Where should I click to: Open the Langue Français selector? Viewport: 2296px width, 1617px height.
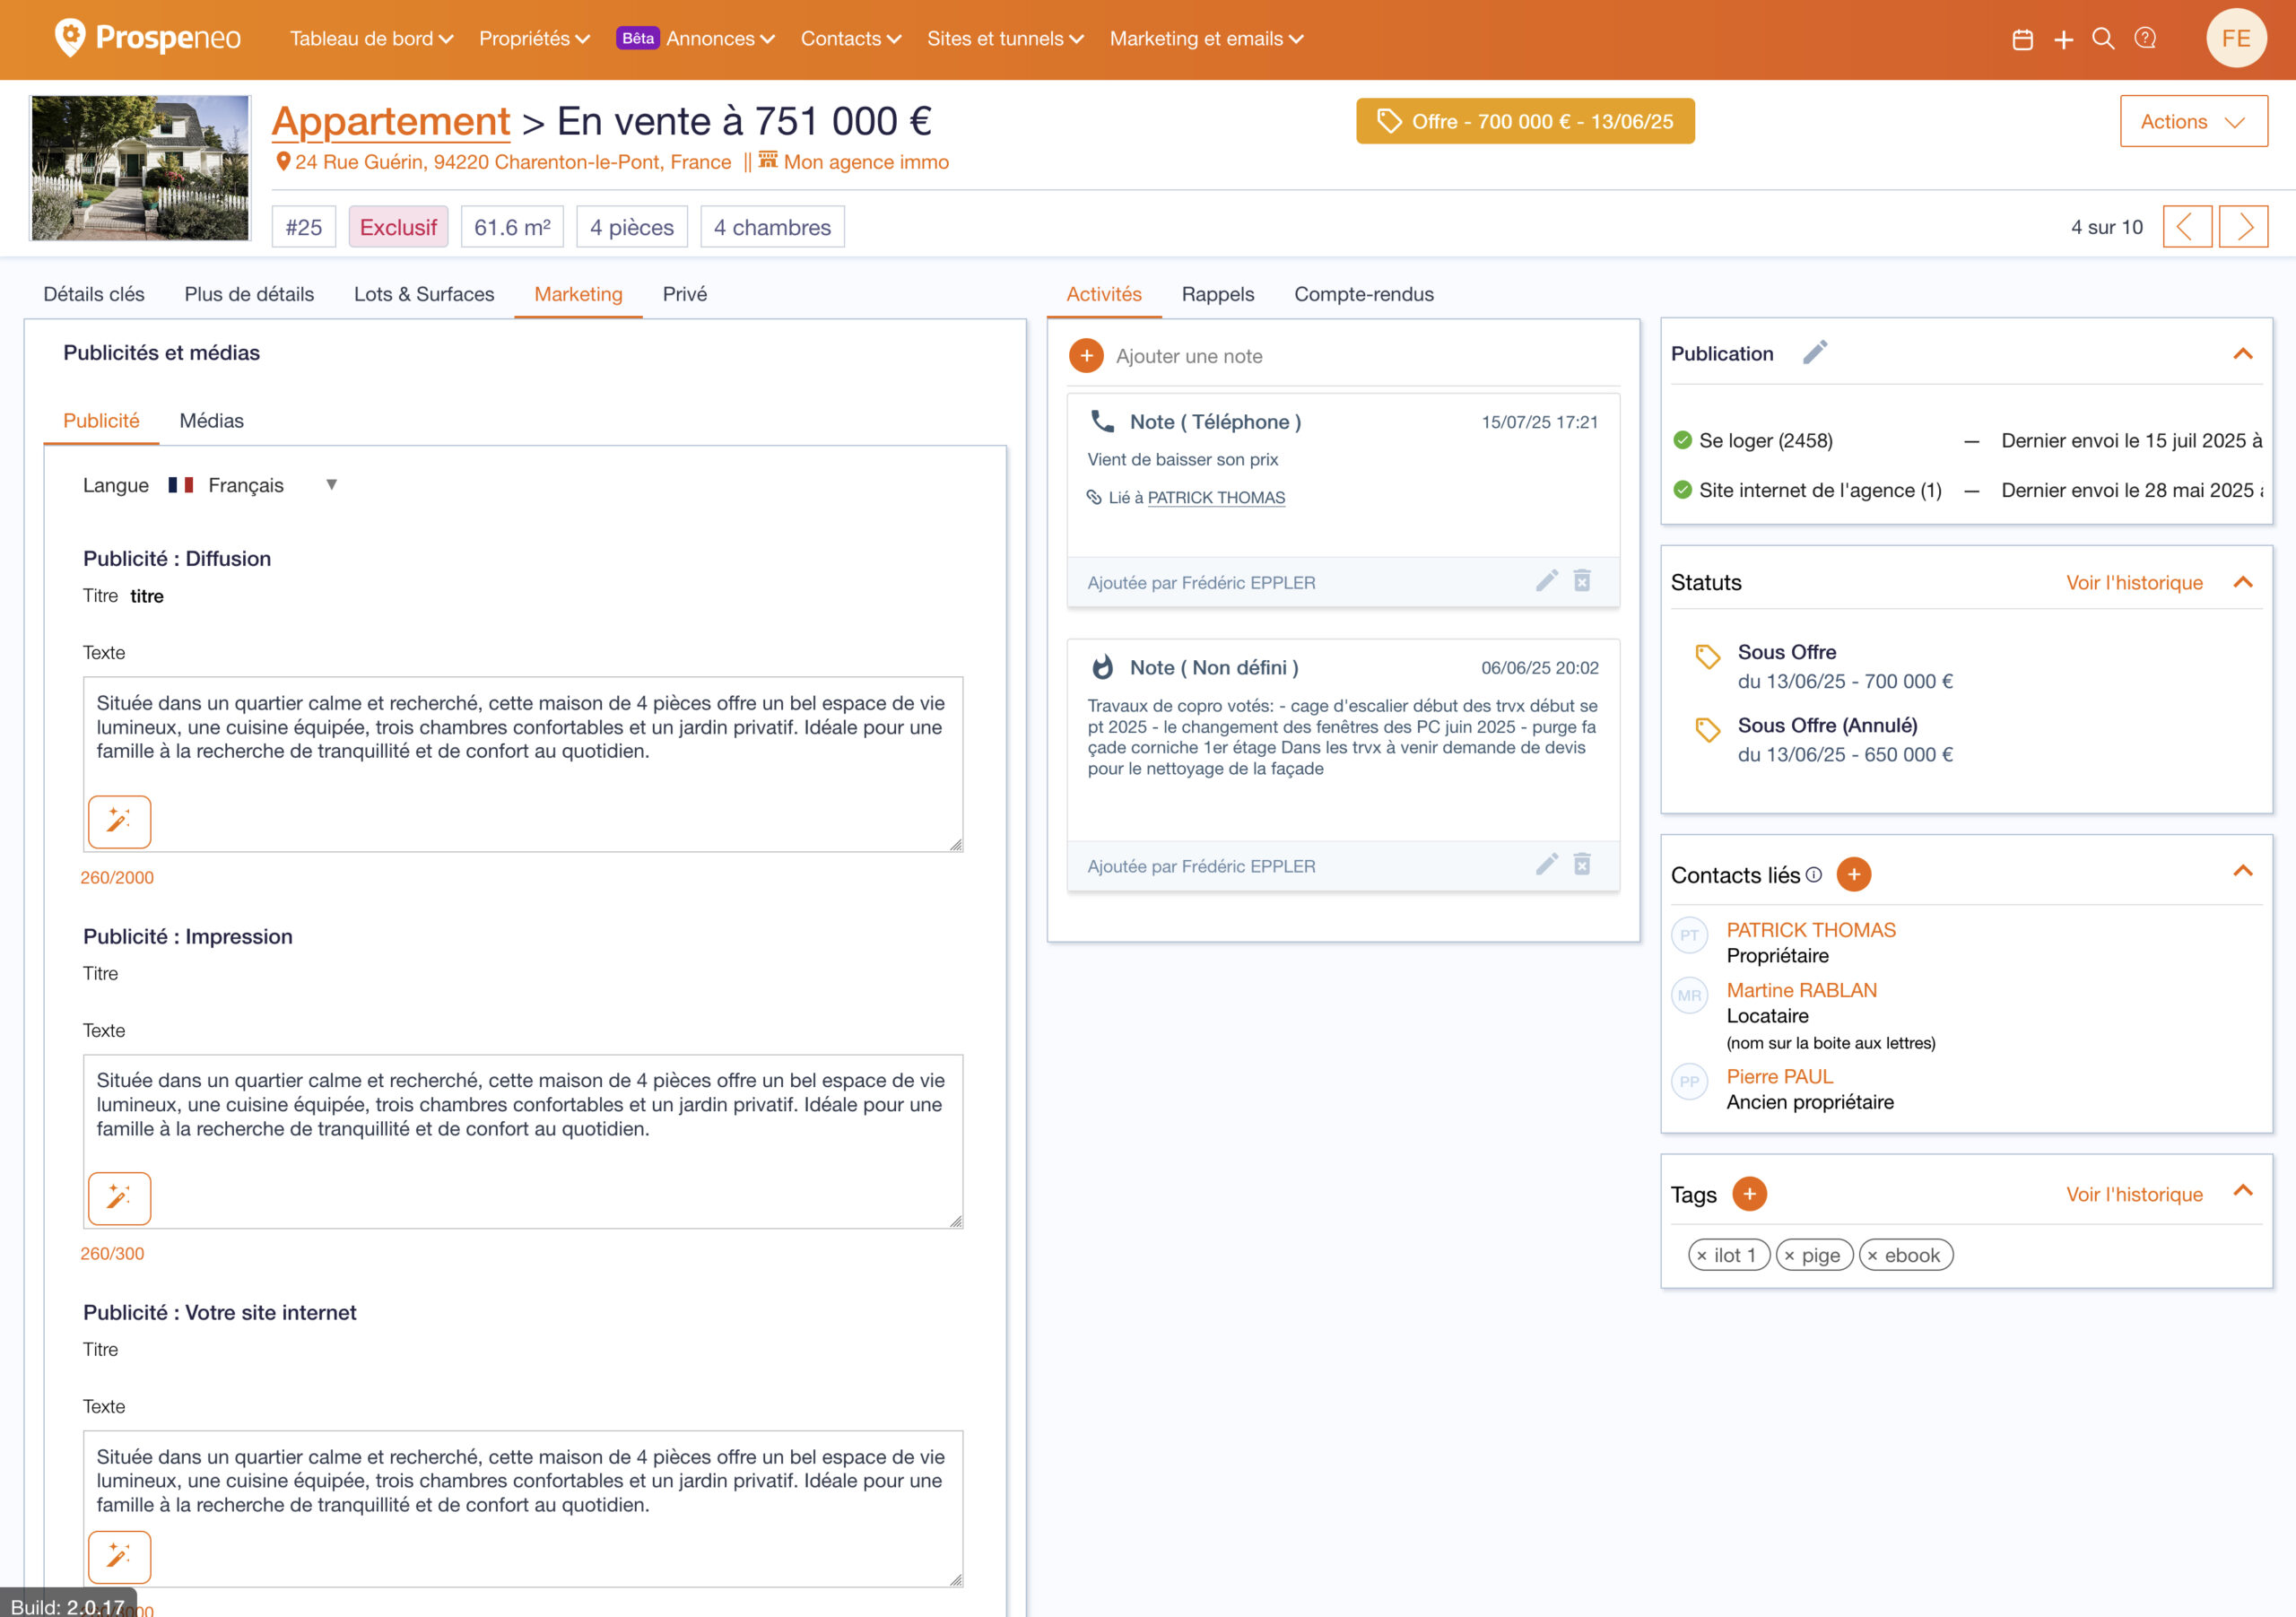pyautogui.click(x=253, y=485)
